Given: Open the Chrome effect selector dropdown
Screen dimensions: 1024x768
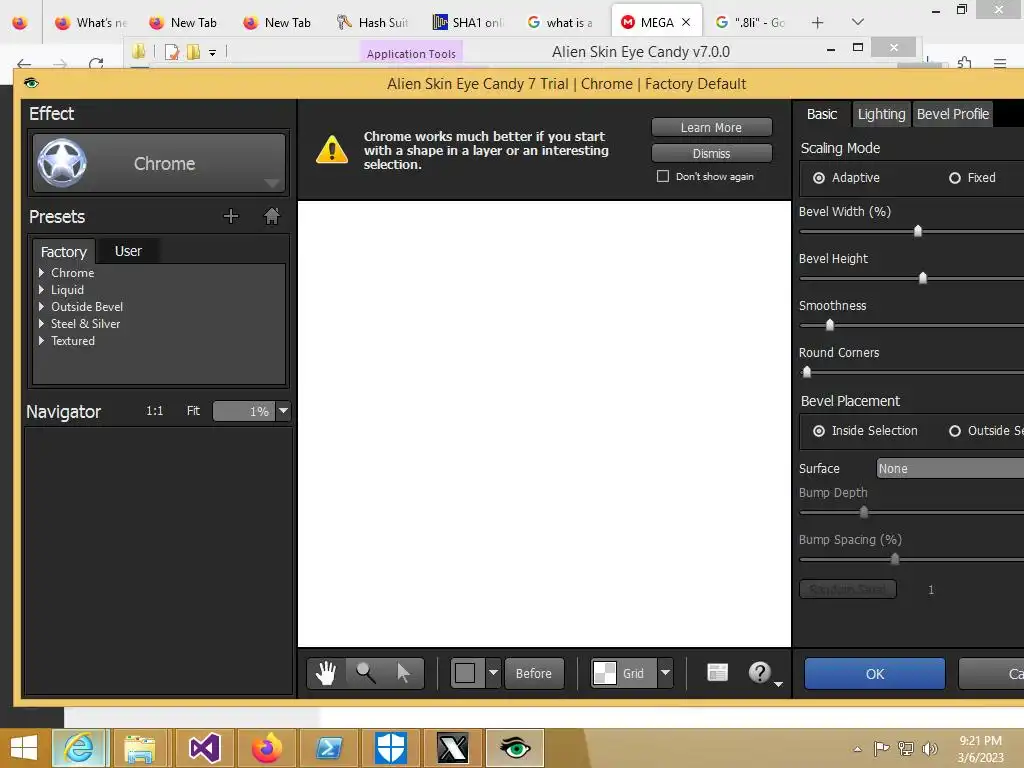Looking at the screenshot, I should pos(159,163).
